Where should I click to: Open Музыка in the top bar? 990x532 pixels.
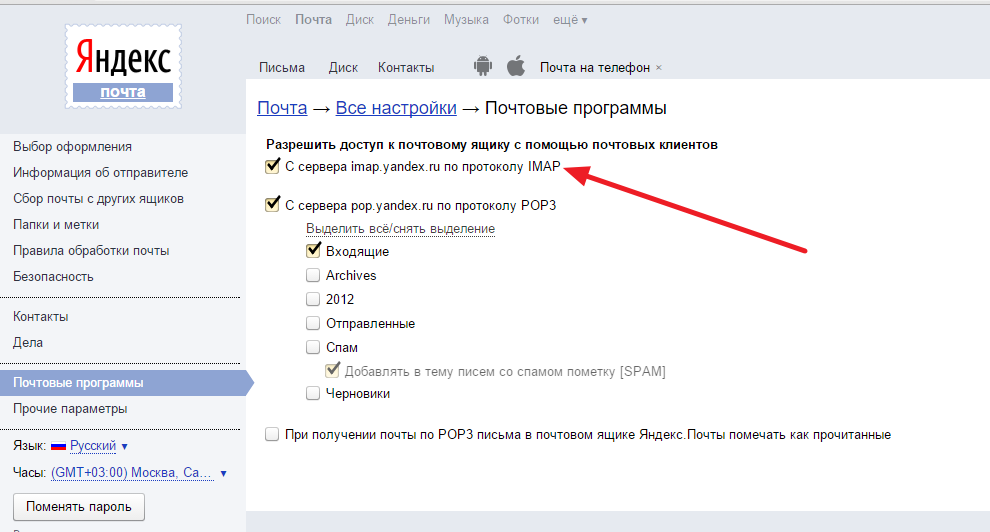[466, 20]
